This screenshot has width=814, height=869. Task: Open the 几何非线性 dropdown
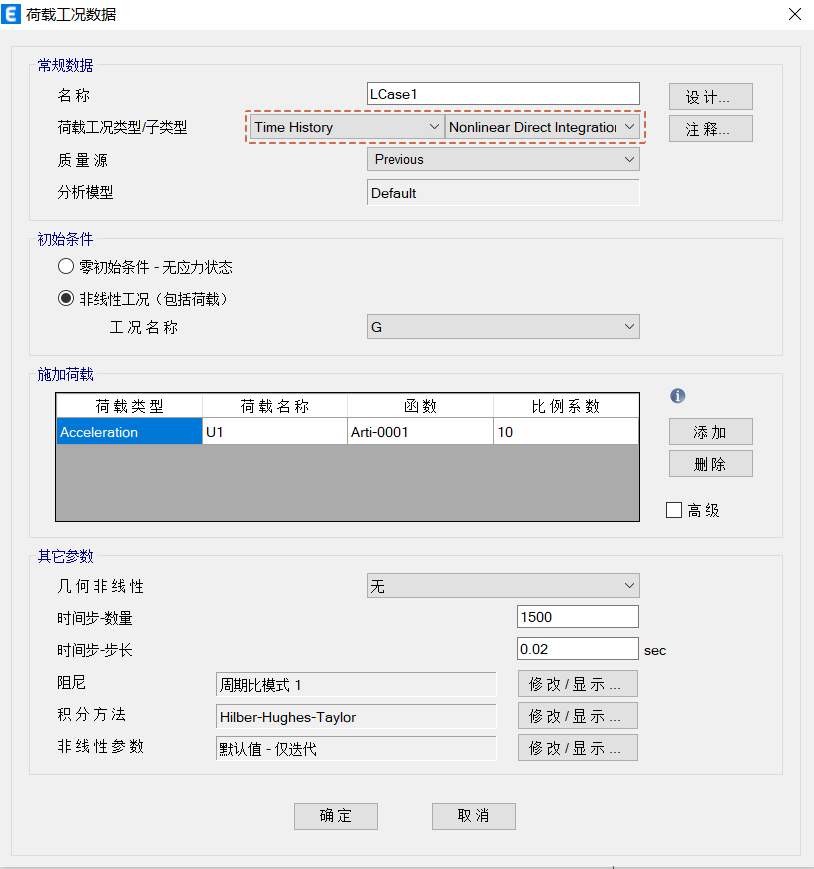(x=503, y=586)
